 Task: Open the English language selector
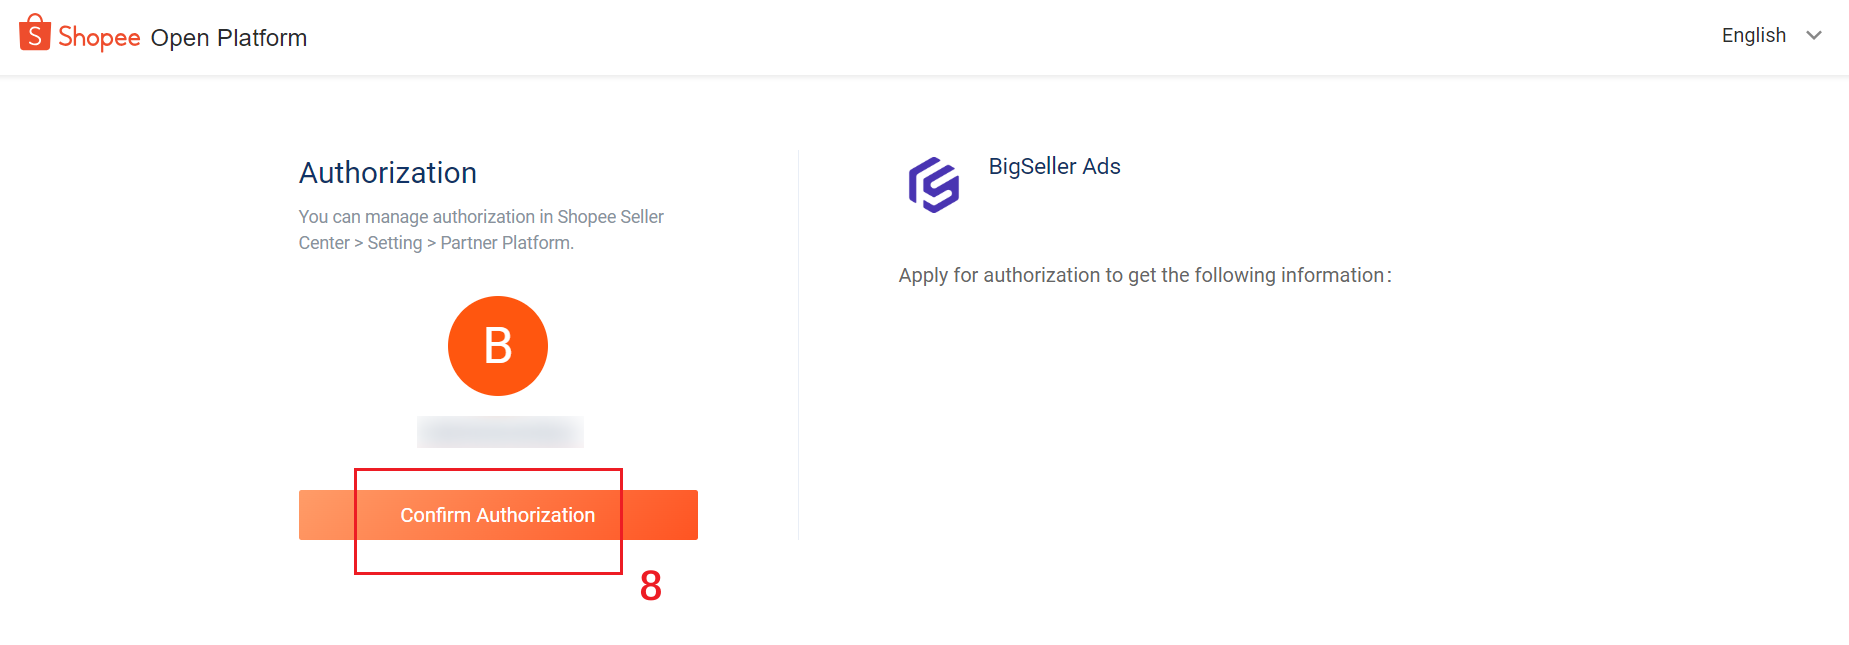click(1771, 36)
